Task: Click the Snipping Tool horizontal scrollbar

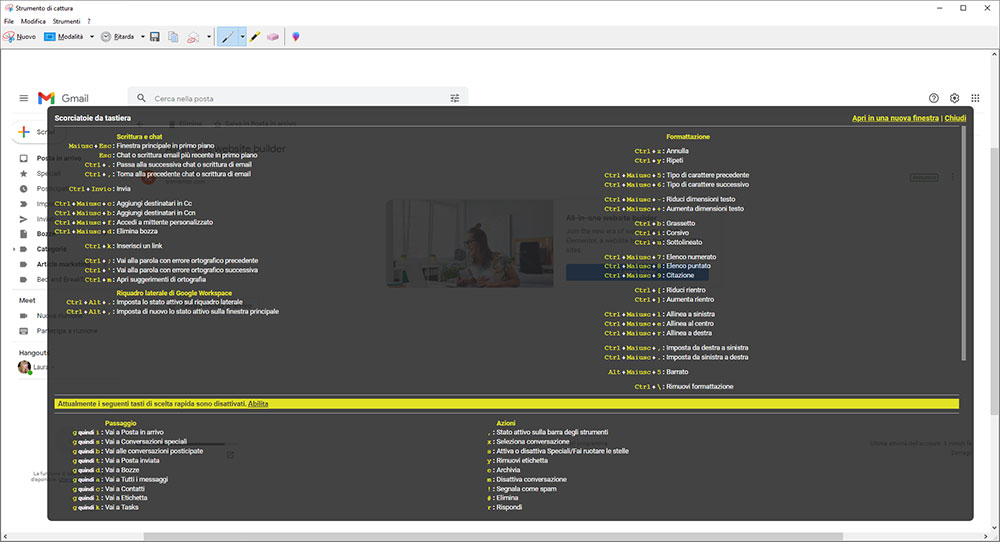Action: tap(493, 536)
